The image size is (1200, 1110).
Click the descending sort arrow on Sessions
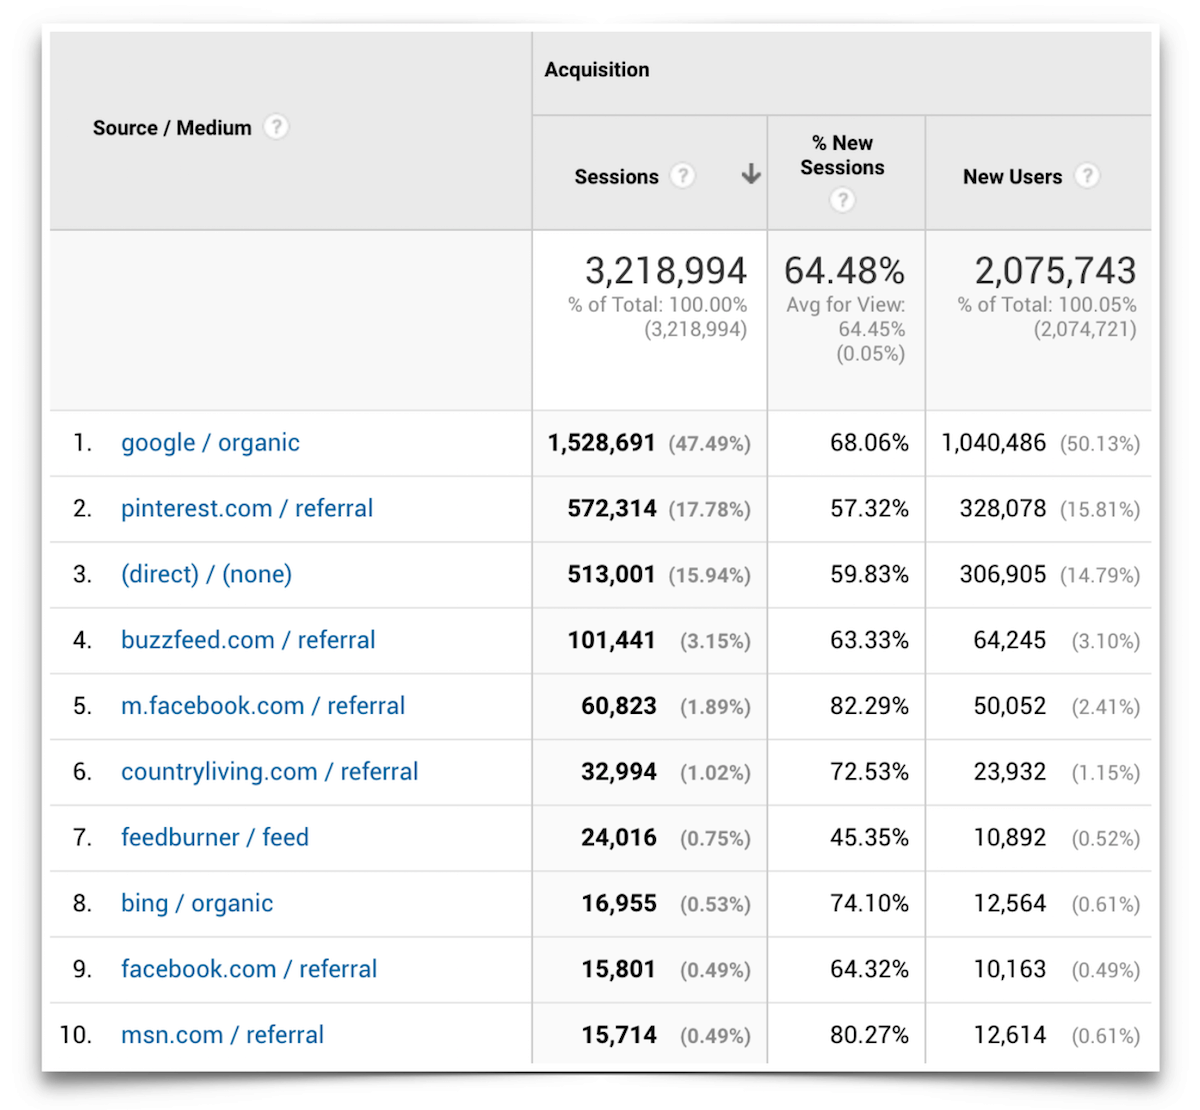coord(750,173)
